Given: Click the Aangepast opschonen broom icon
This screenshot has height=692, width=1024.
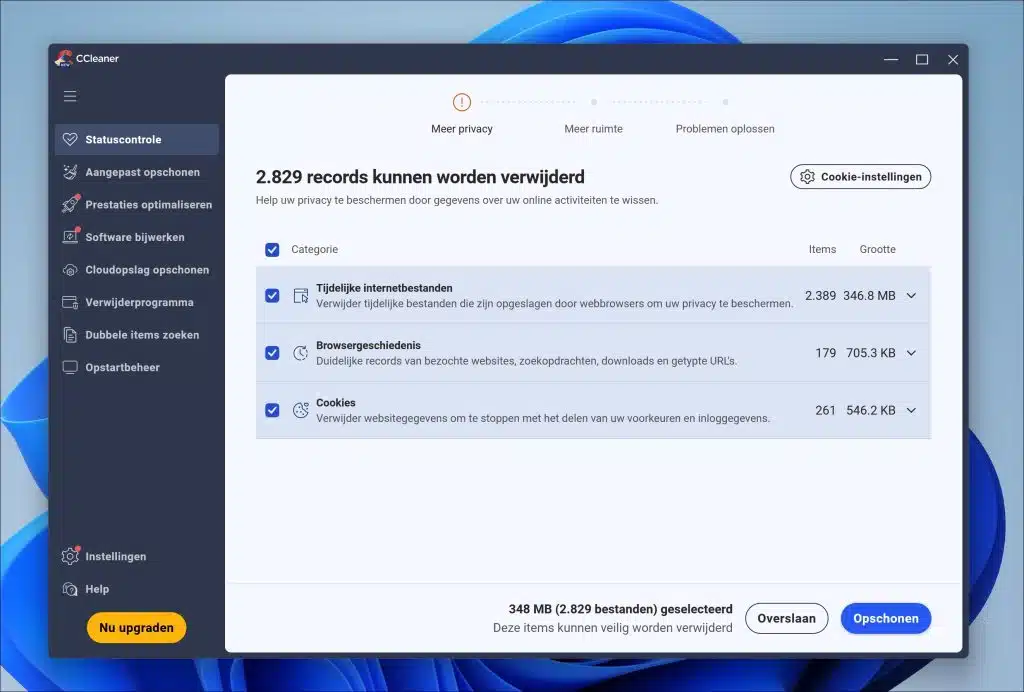Looking at the screenshot, I should click(x=70, y=172).
